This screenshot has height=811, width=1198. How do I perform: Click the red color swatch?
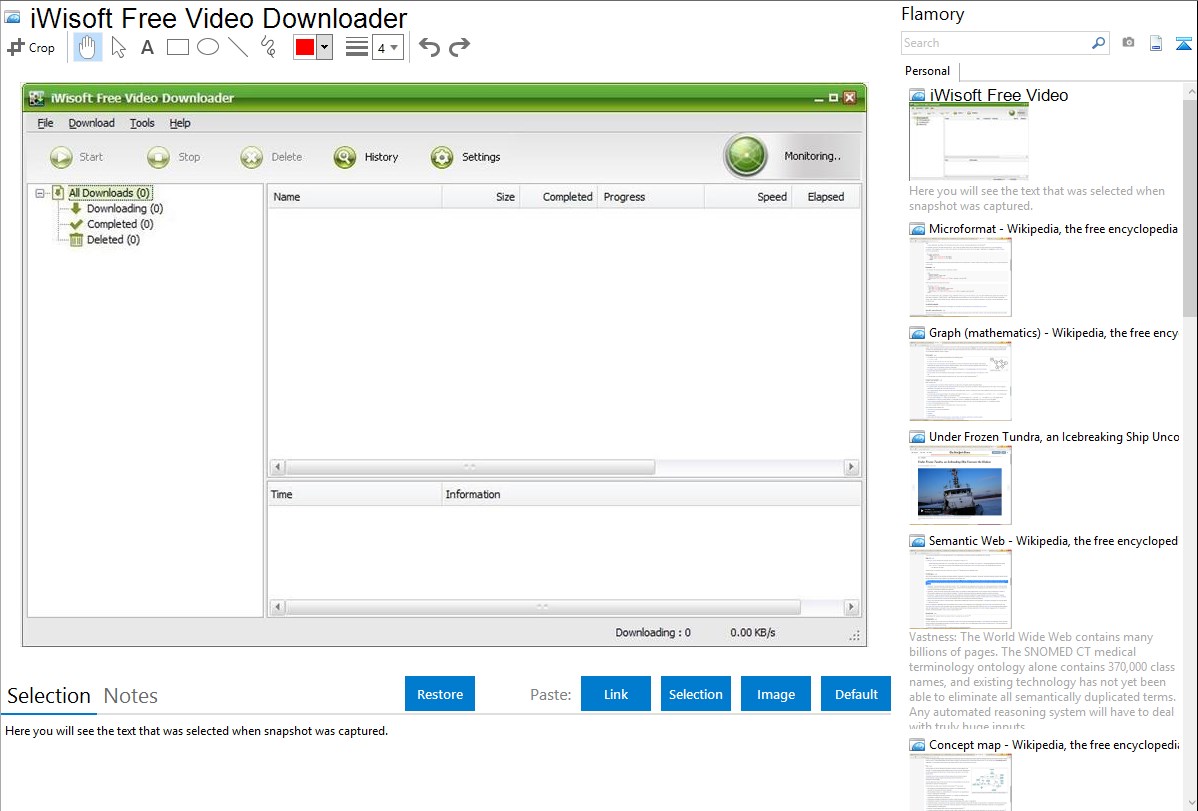click(305, 47)
